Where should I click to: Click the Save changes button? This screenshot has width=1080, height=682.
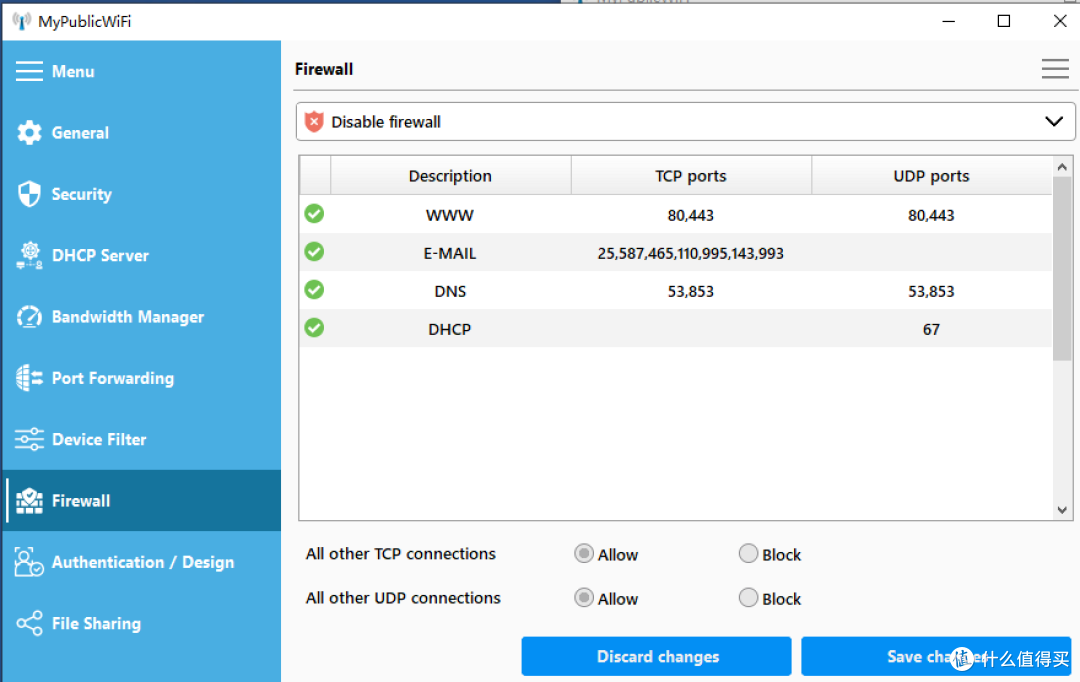936,657
